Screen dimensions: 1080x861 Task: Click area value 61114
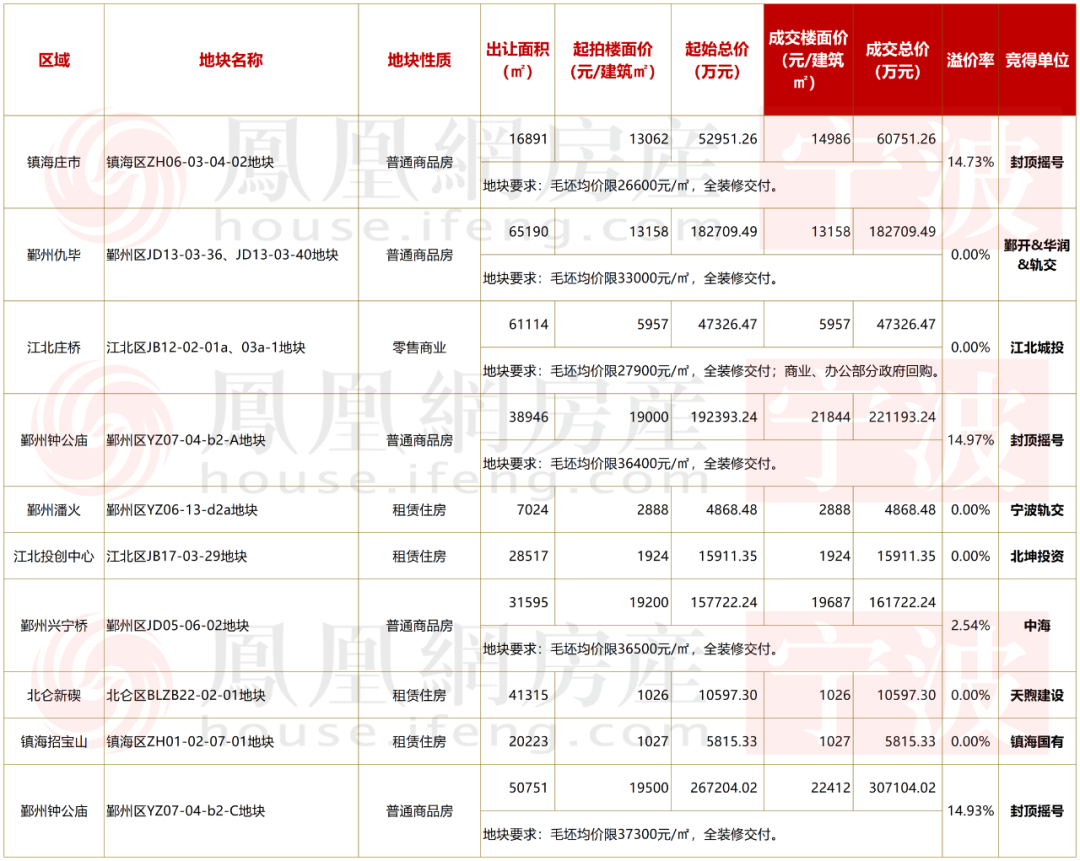click(x=528, y=324)
